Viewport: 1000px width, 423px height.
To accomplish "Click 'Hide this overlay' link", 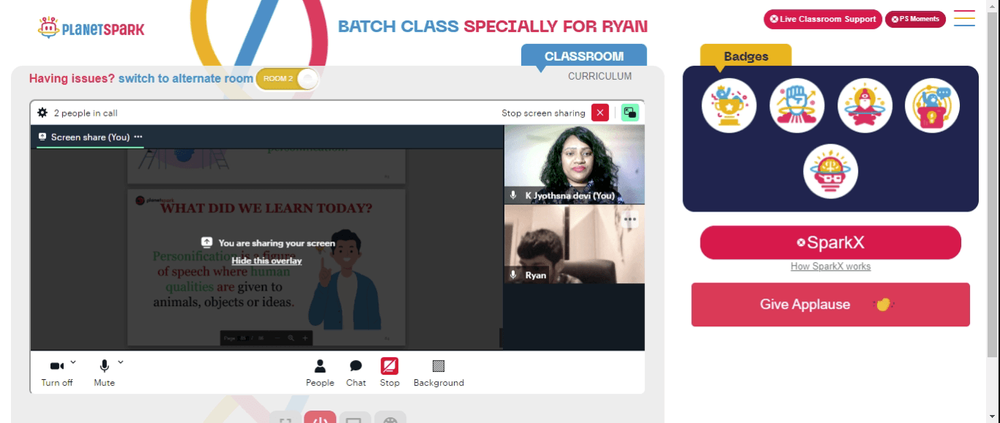I will click(267, 260).
